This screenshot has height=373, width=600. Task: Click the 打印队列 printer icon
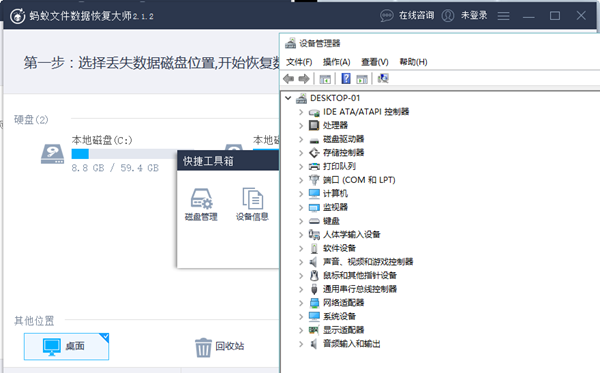pos(314,166)
